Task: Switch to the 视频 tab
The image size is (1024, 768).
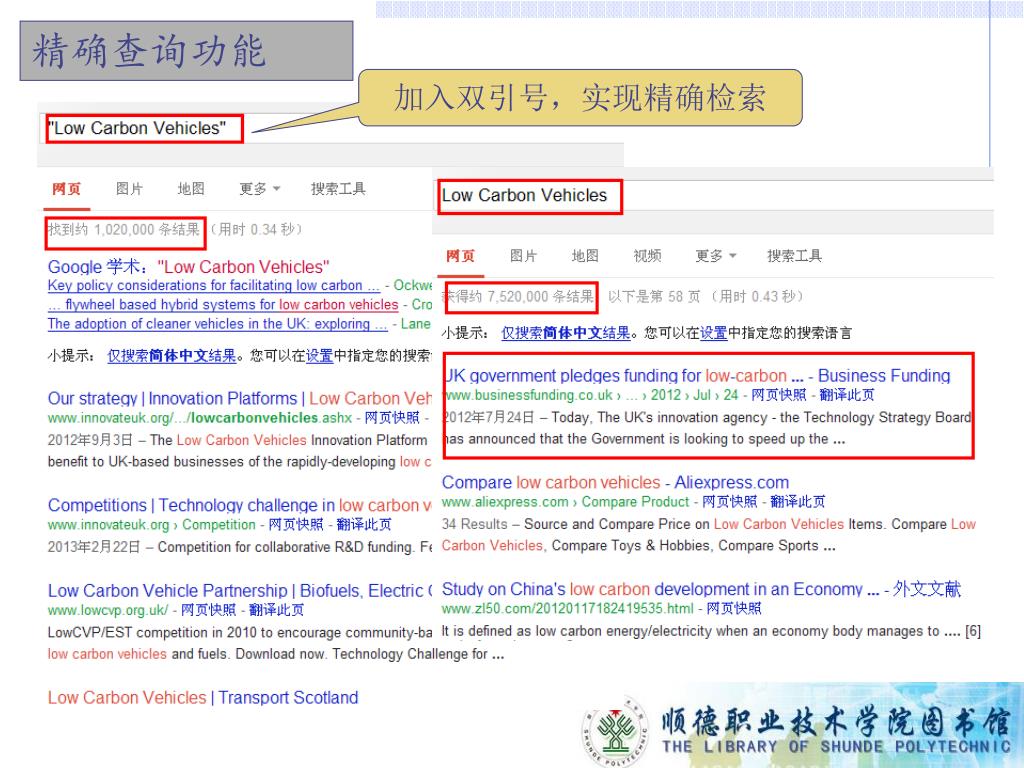Action: [647, 255]
